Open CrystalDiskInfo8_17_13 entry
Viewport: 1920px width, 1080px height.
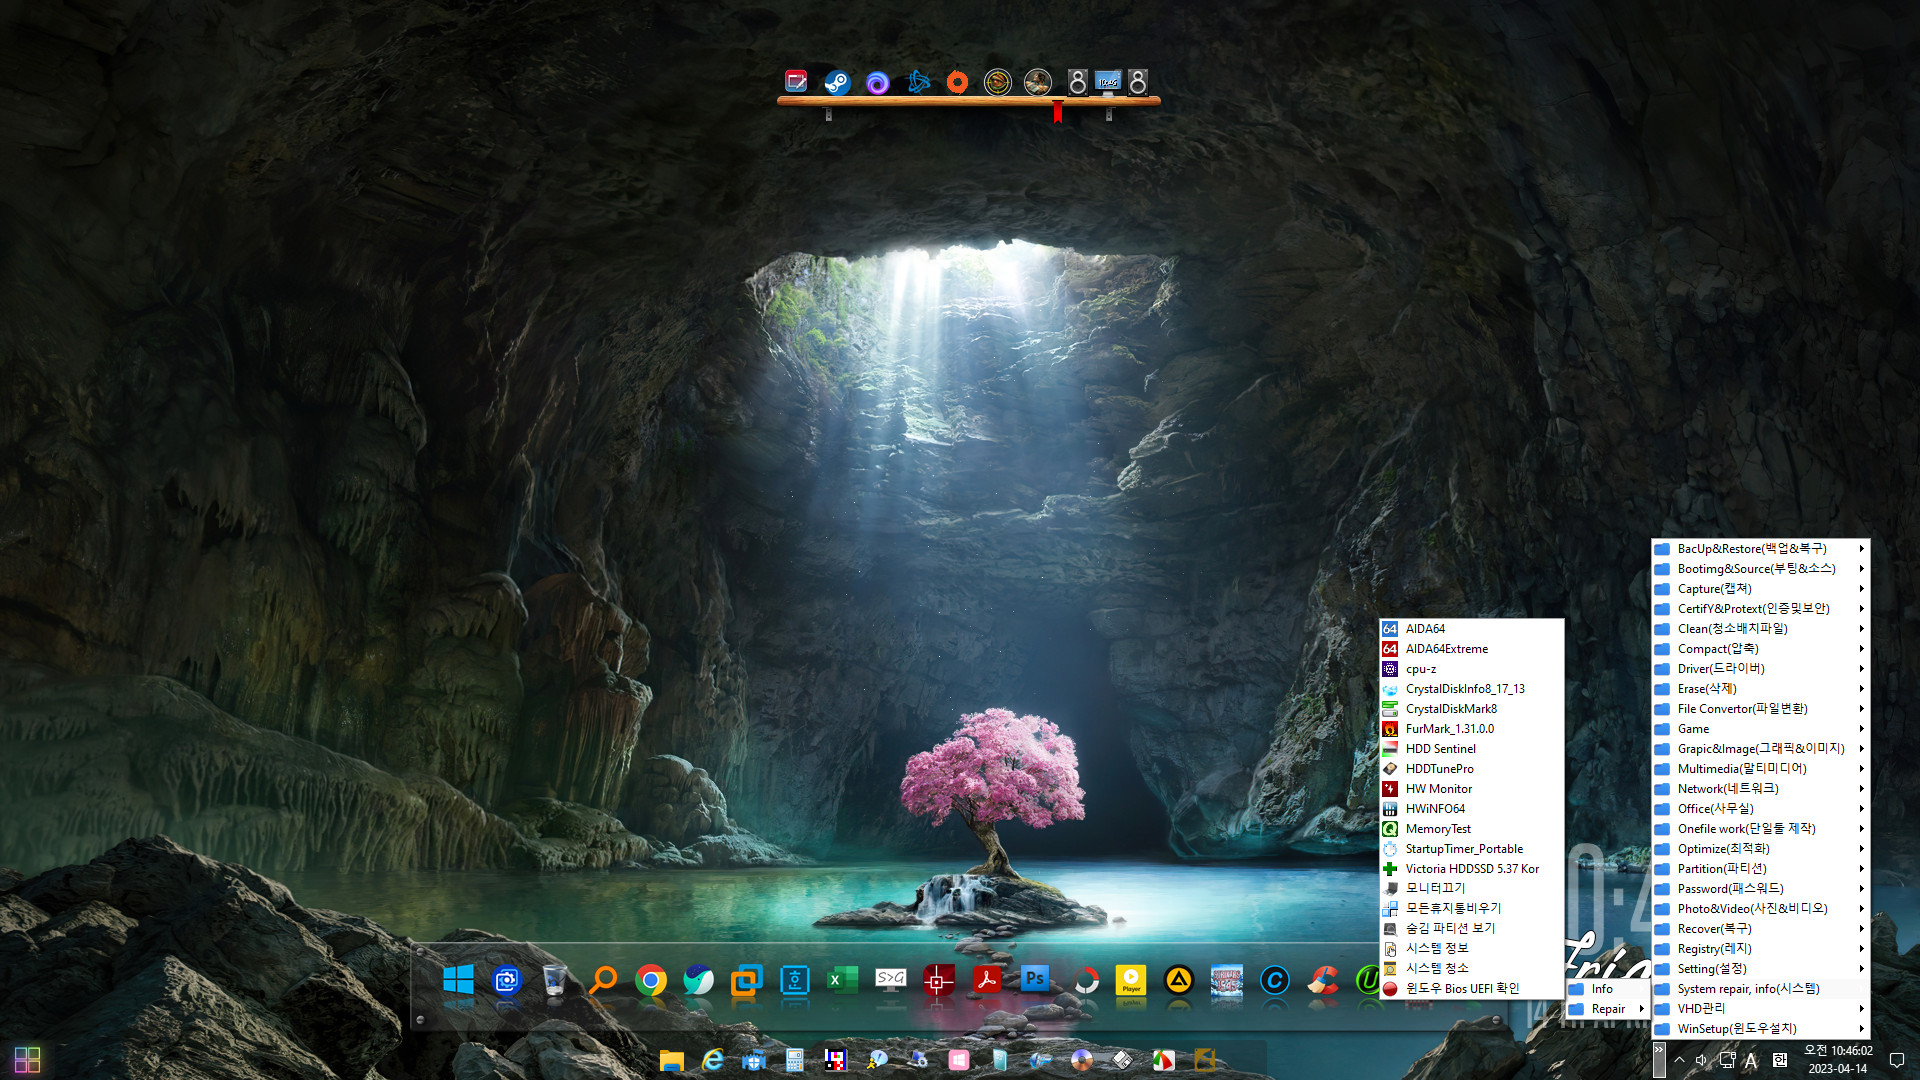click(1471, 688)
